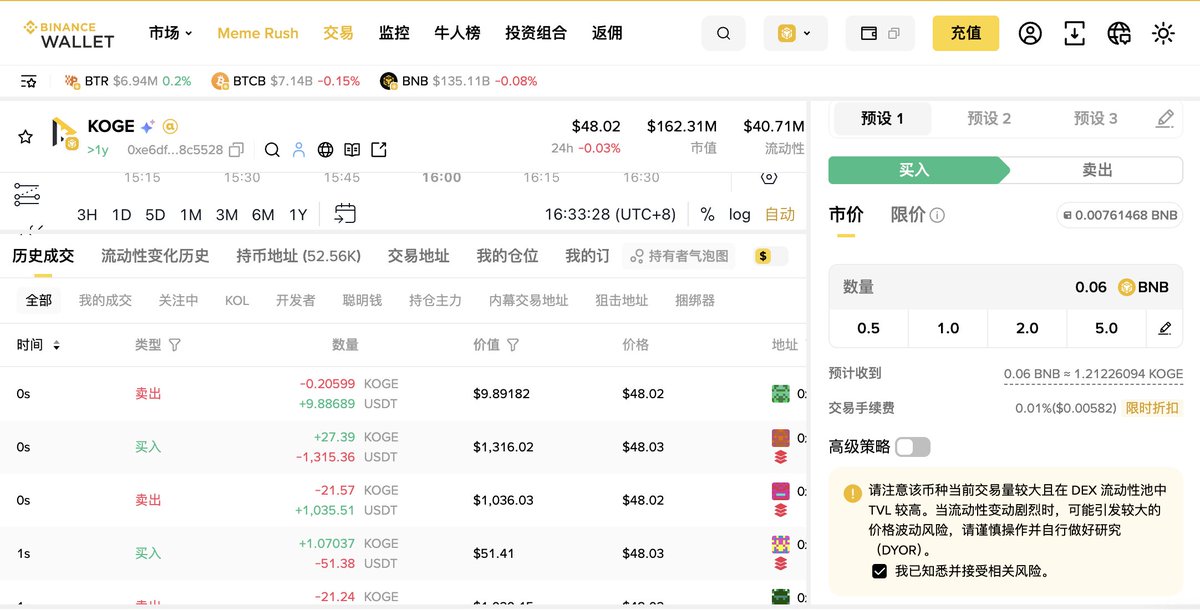Open the date range calendar icon

[345, 213]
